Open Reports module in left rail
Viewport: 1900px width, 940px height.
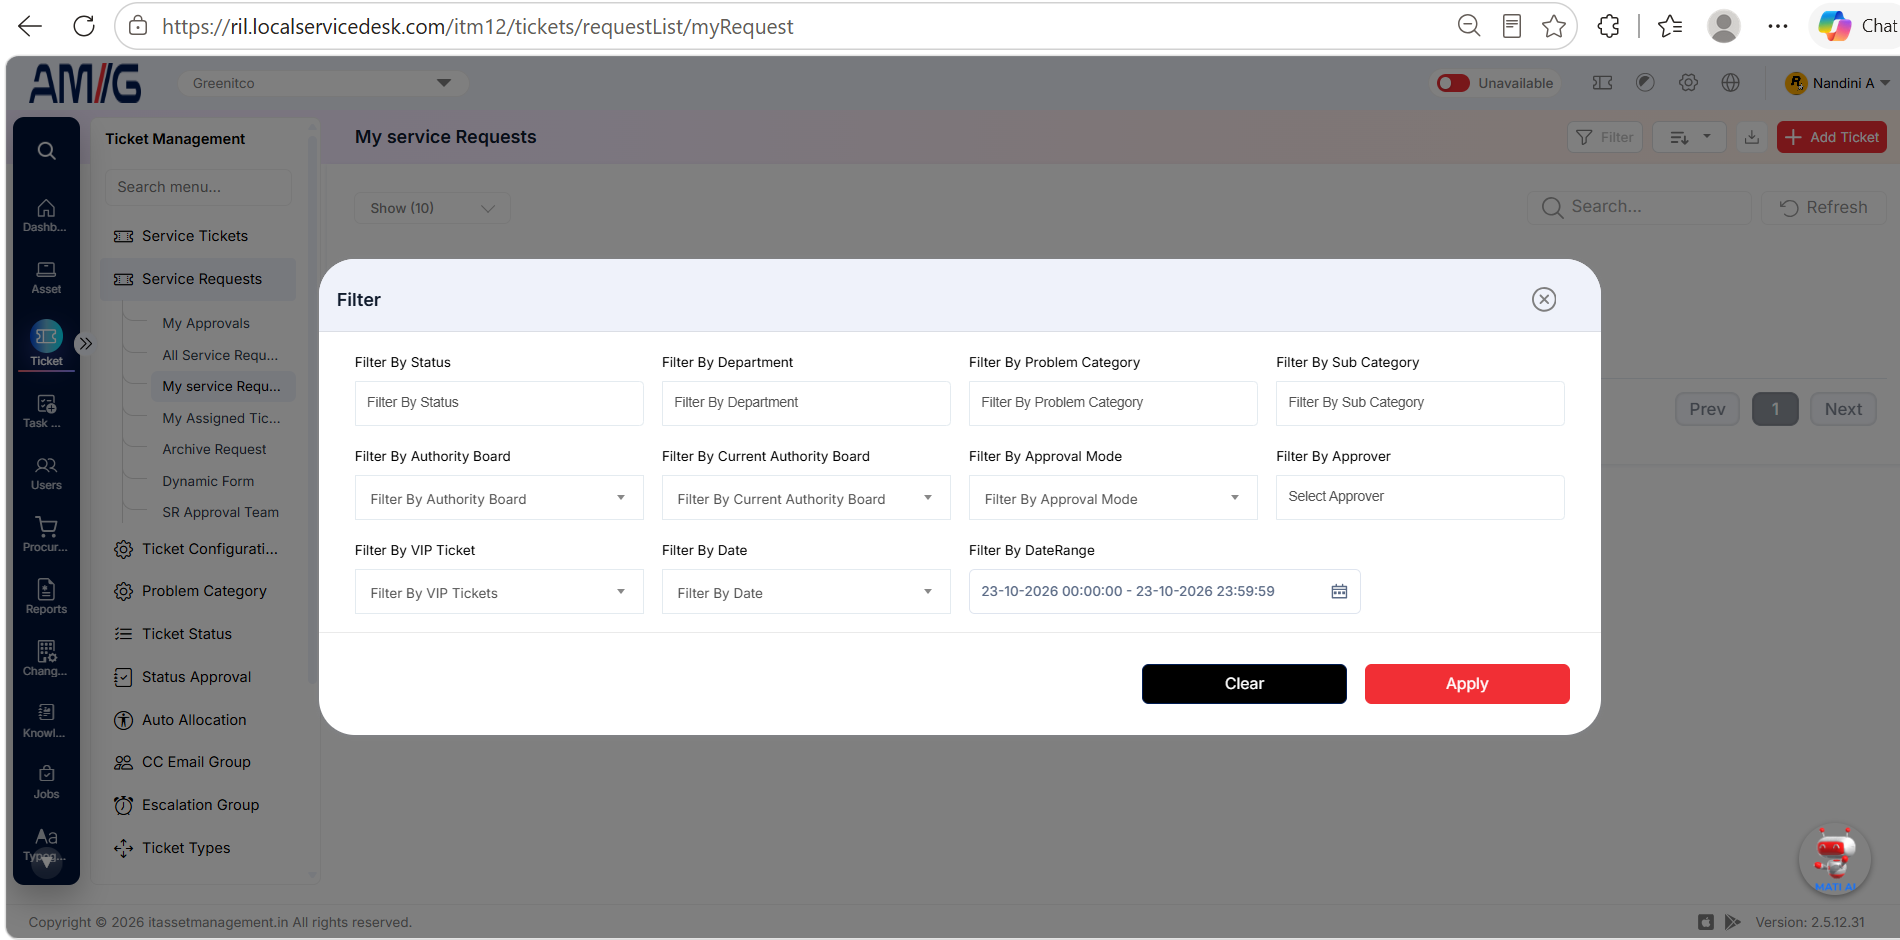point(46,597)
